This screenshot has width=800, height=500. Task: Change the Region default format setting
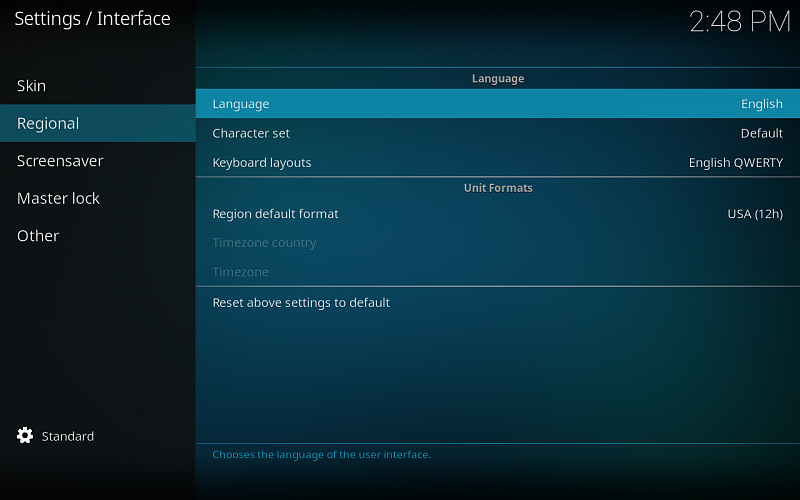click(x=497, y=214)
